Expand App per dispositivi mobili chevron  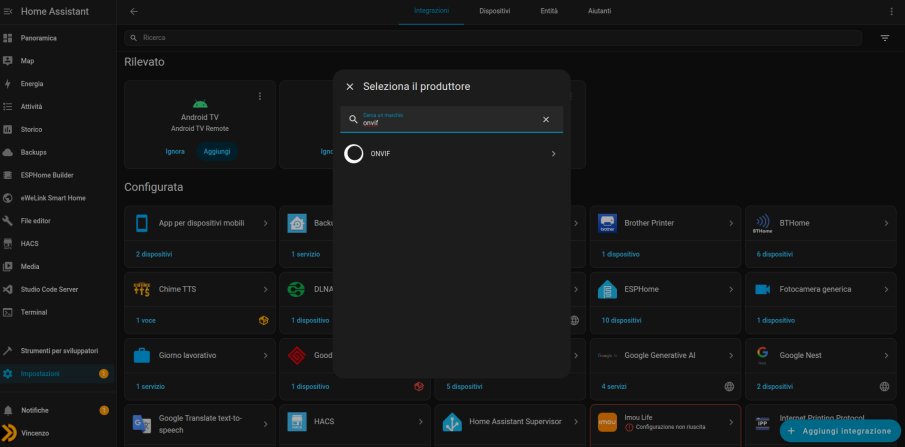pos(265,223)
